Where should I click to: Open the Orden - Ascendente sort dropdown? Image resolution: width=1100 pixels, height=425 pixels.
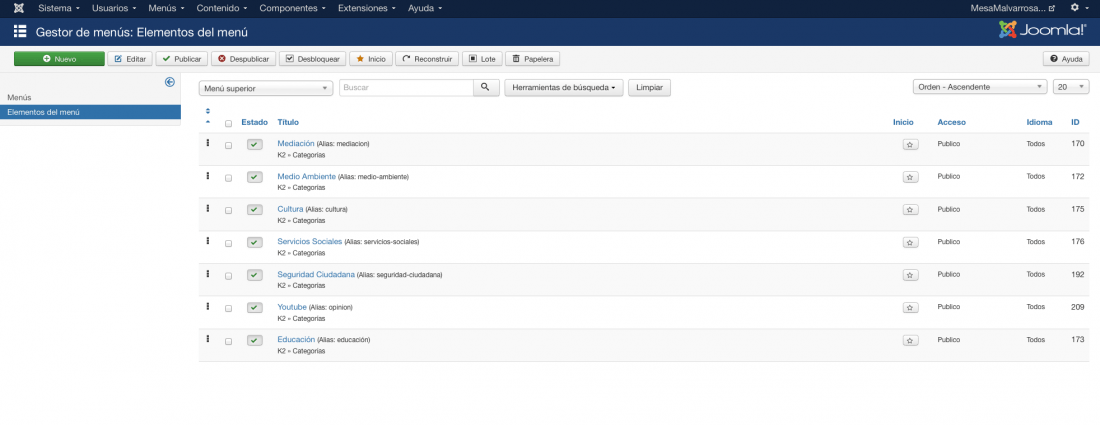coord(980,87)
